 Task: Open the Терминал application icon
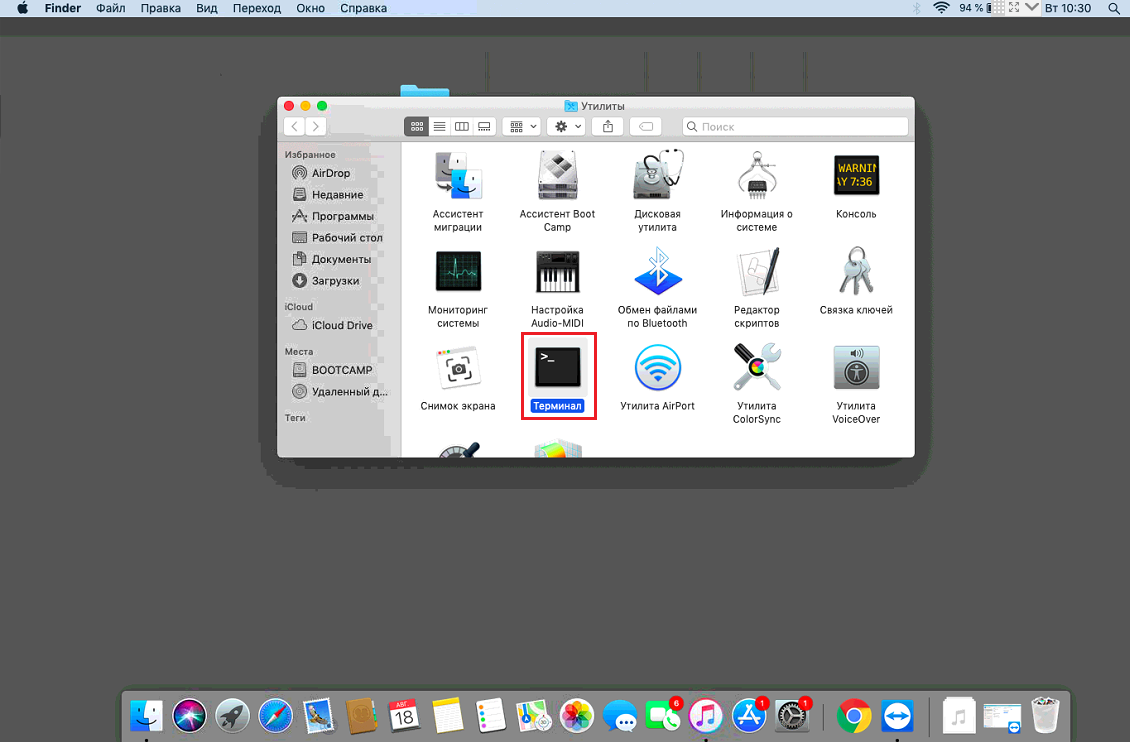click(x=558, y=370)
